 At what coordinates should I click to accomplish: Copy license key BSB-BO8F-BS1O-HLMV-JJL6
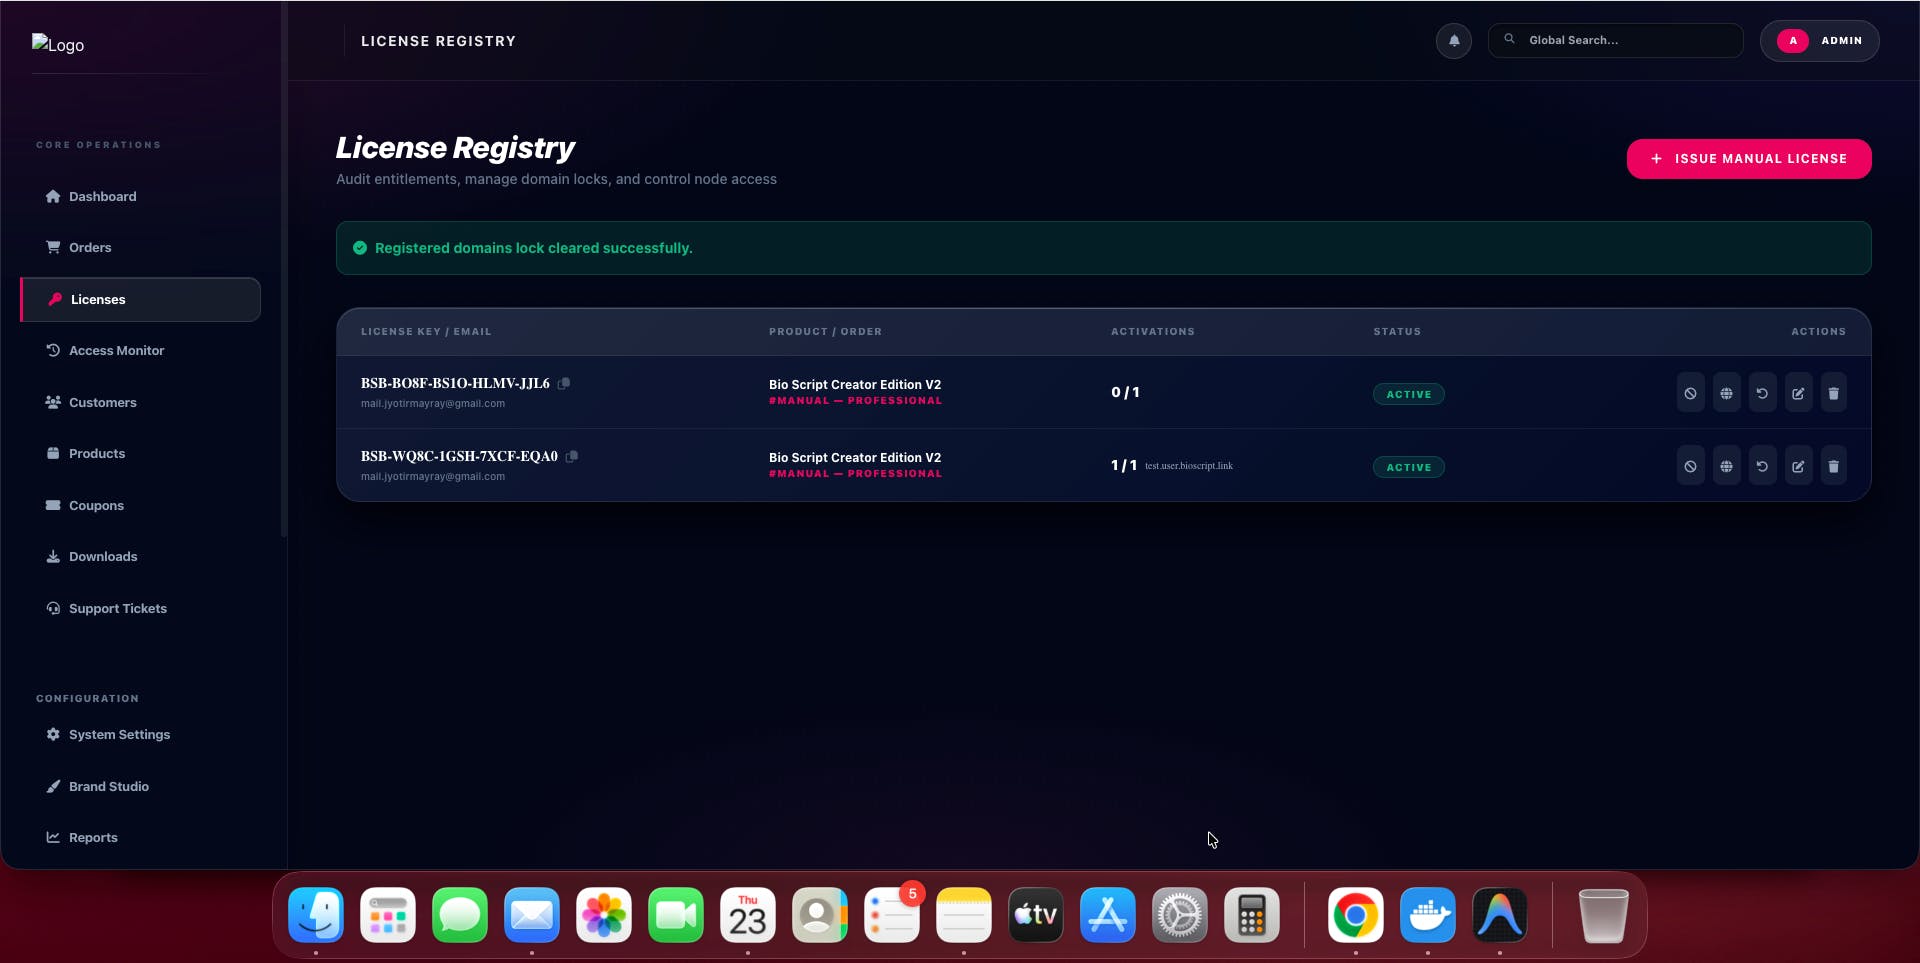tap(564, 383)
